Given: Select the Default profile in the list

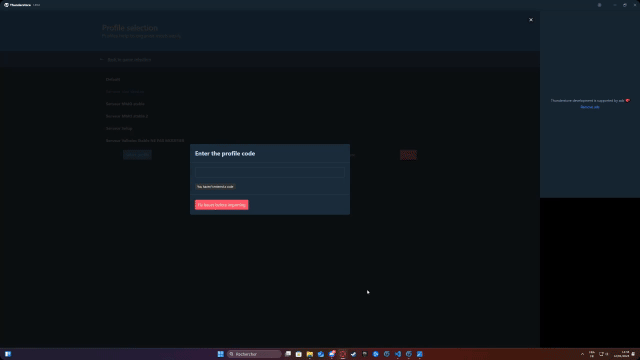Looking at the screenshot, I should (113, 79).
